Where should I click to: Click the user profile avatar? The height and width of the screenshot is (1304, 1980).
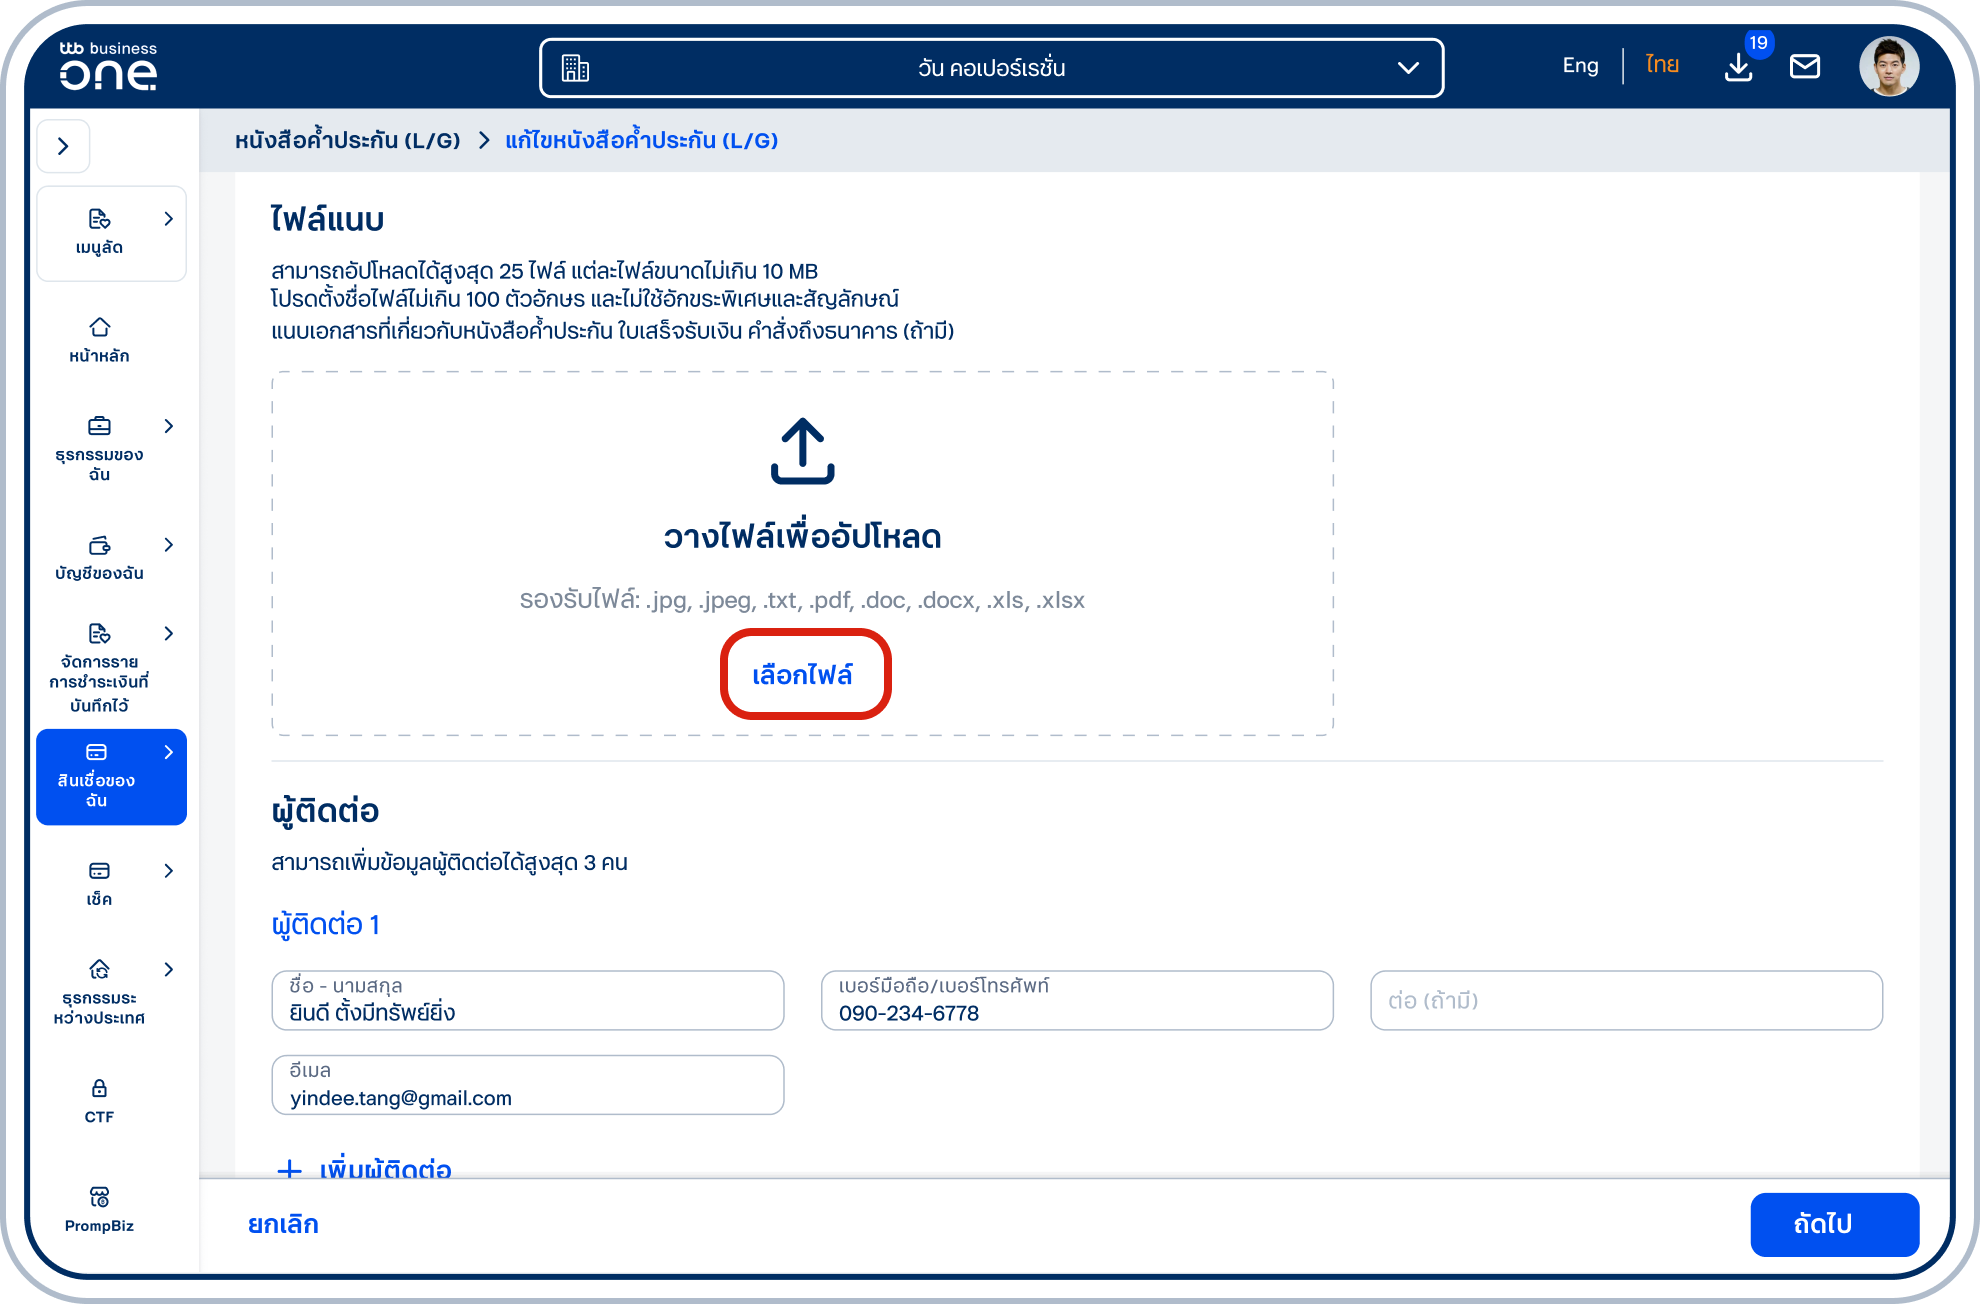pos(1889,67)
